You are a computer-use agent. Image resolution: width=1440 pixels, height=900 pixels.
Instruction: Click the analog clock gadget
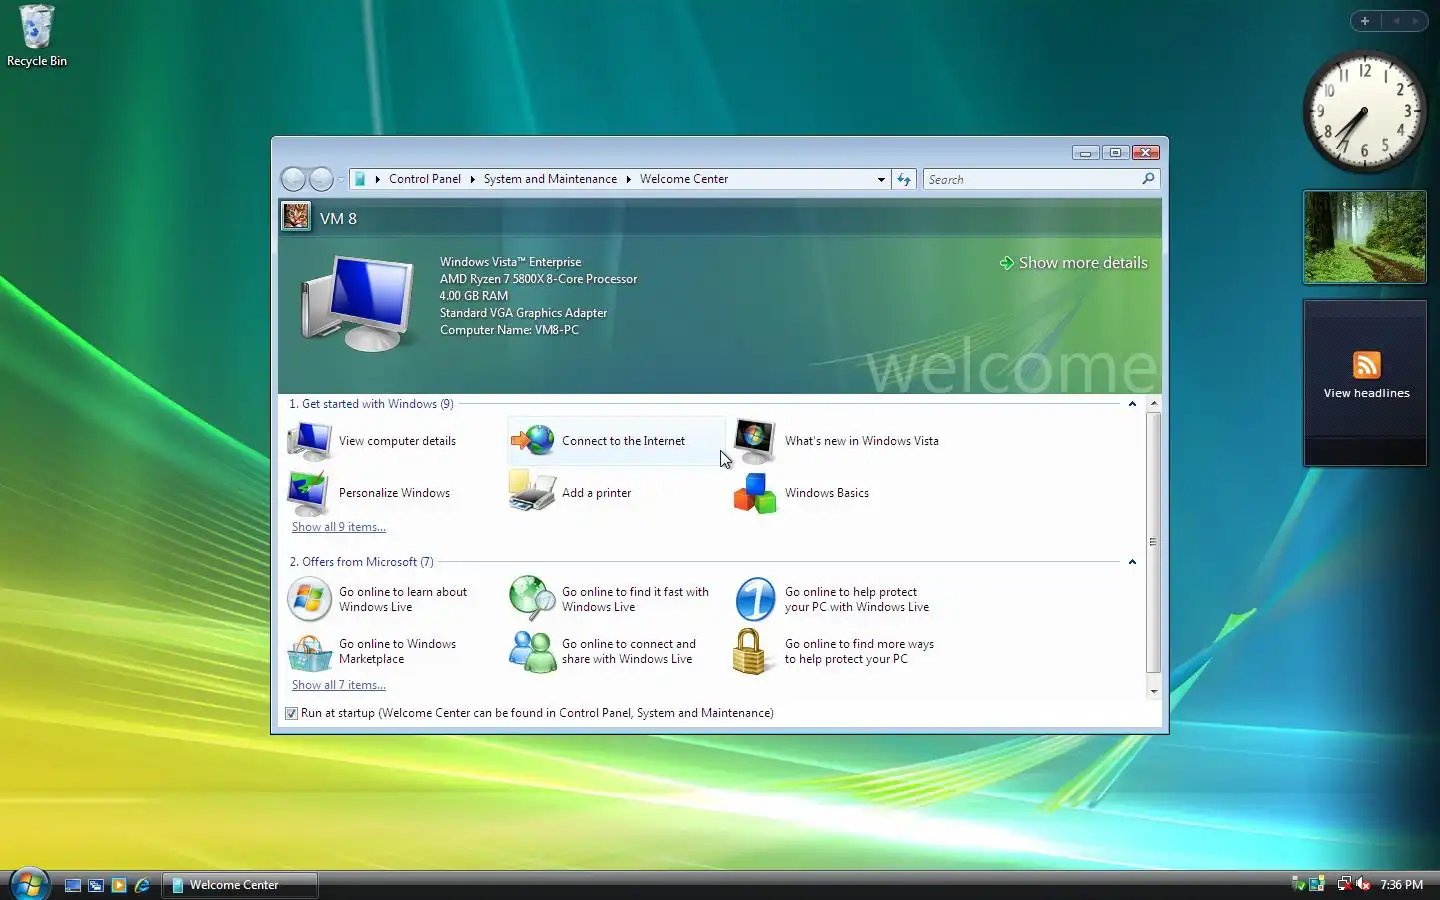coord(1365,112)
